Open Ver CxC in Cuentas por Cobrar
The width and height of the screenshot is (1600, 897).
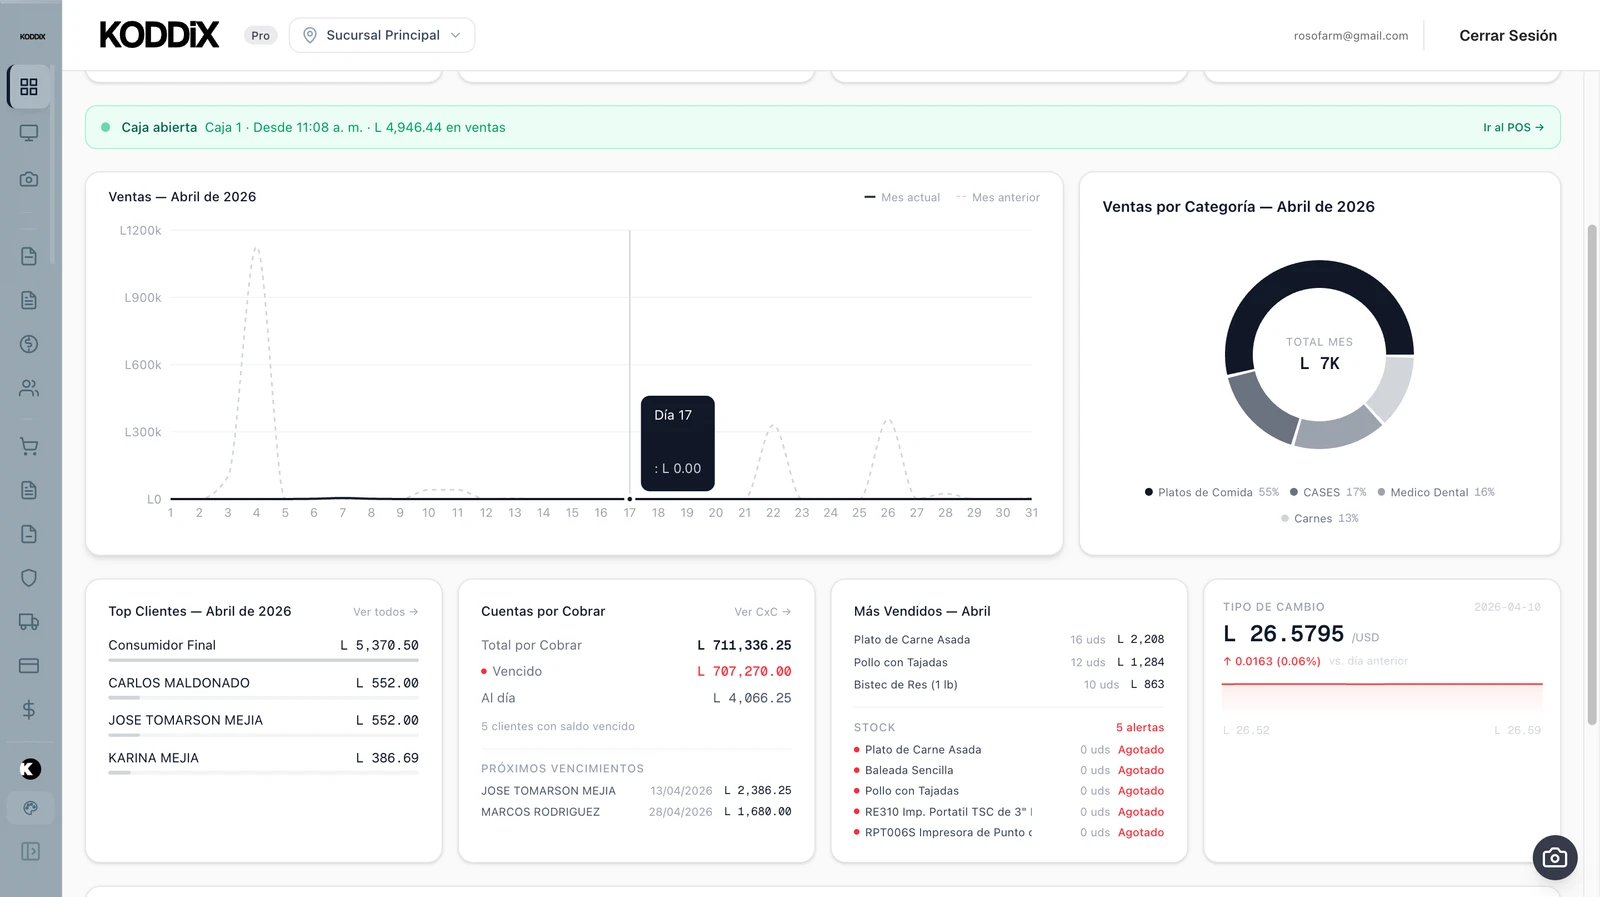coord(762,612)
